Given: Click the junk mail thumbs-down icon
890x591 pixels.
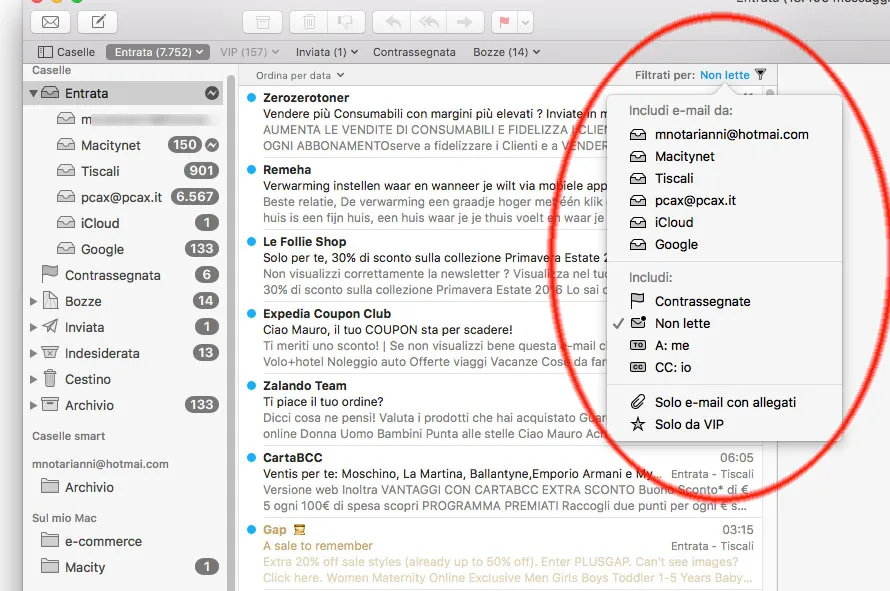Looking at the screenshot, I should 347,20.
